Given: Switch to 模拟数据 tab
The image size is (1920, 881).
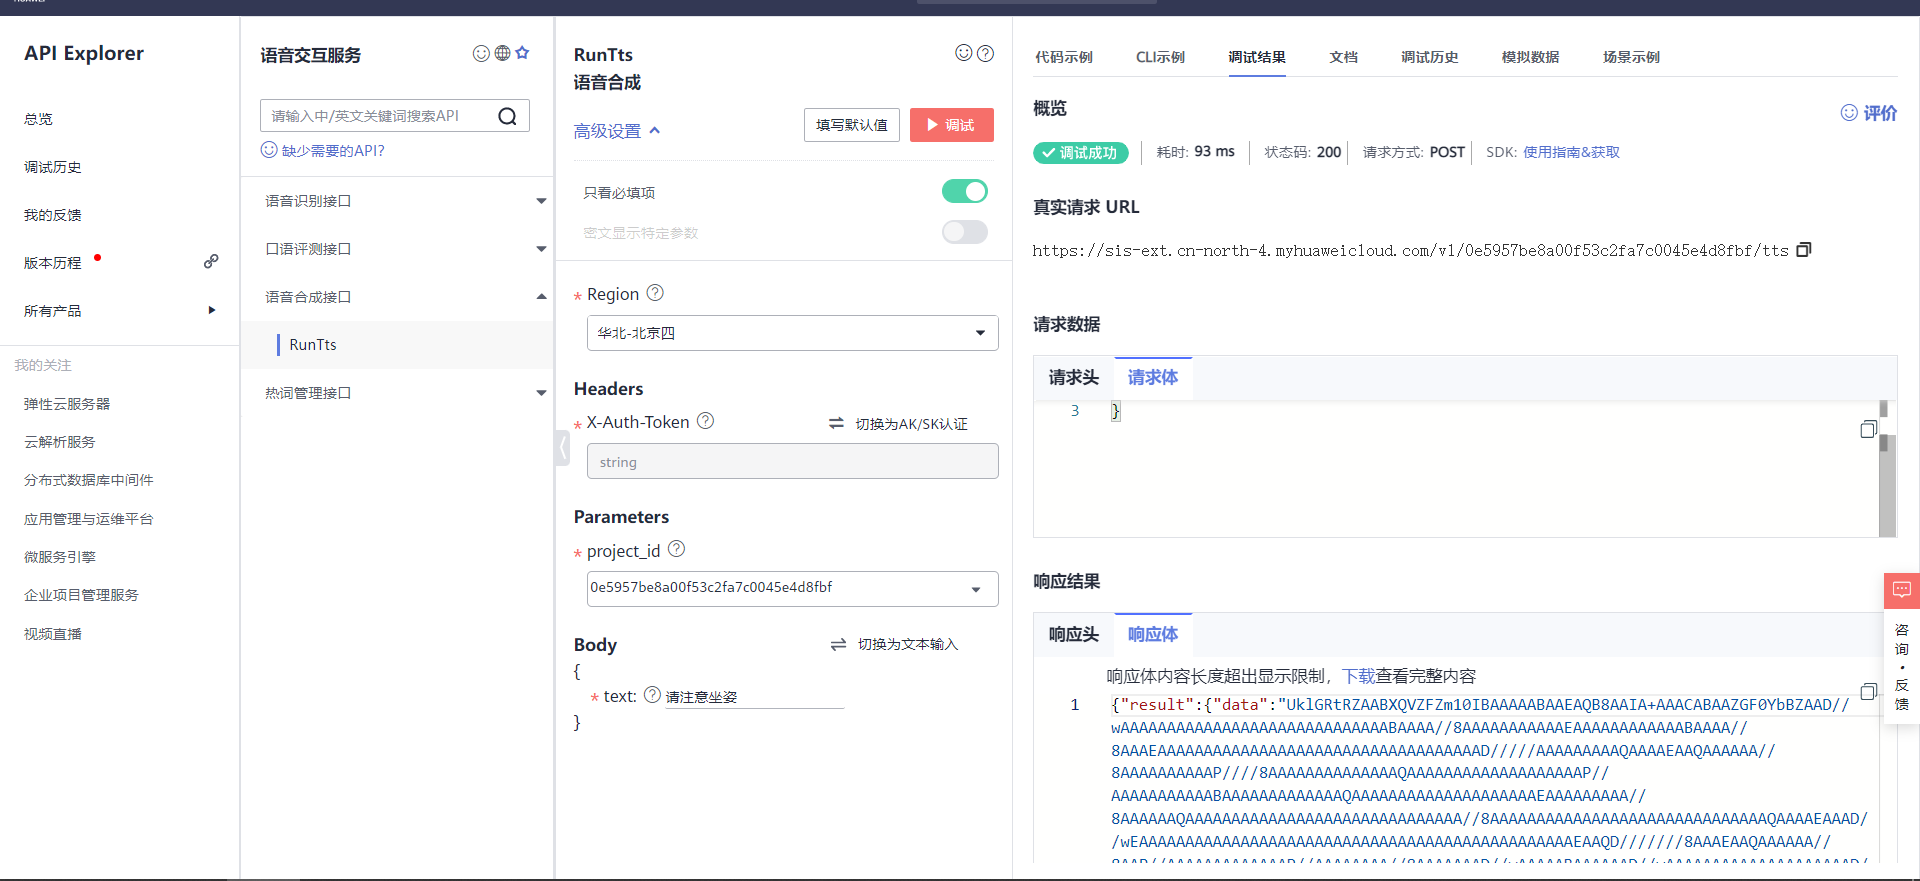Looking at the screenshot, I should click(x=1530, y=57).
